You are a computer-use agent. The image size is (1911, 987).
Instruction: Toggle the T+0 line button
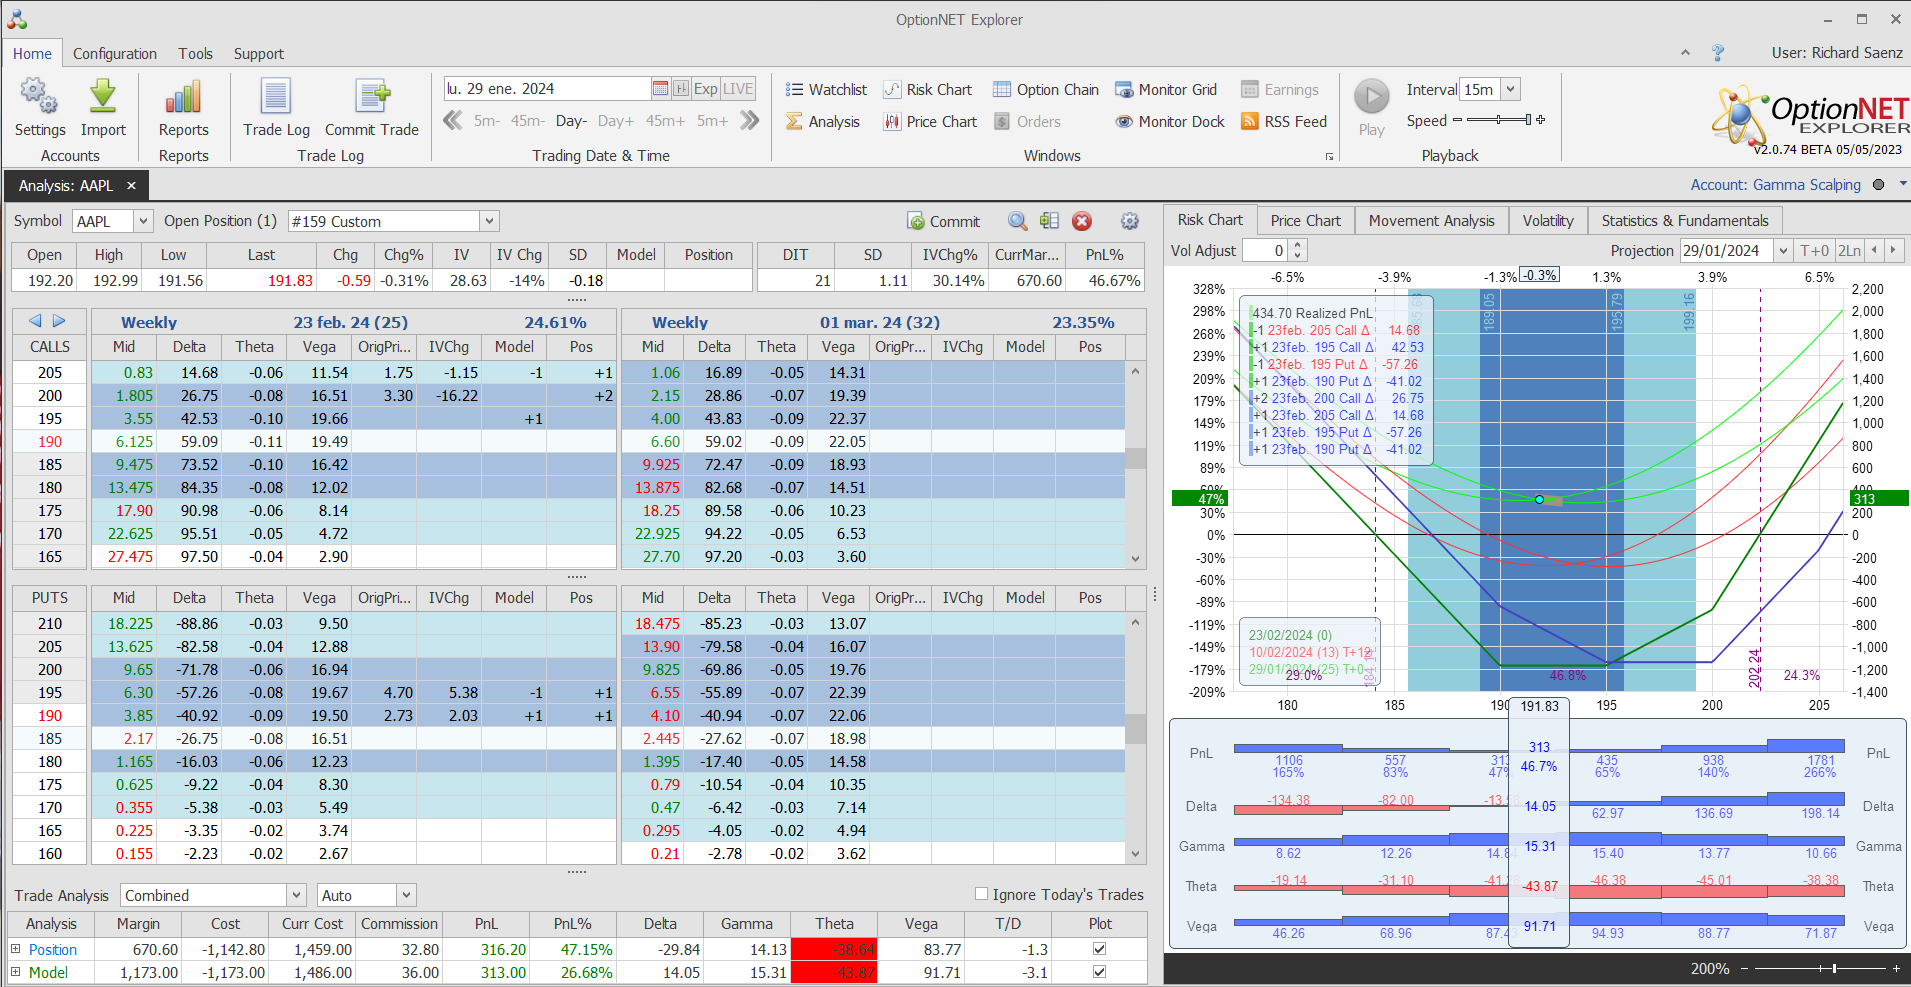(1814, 250)
